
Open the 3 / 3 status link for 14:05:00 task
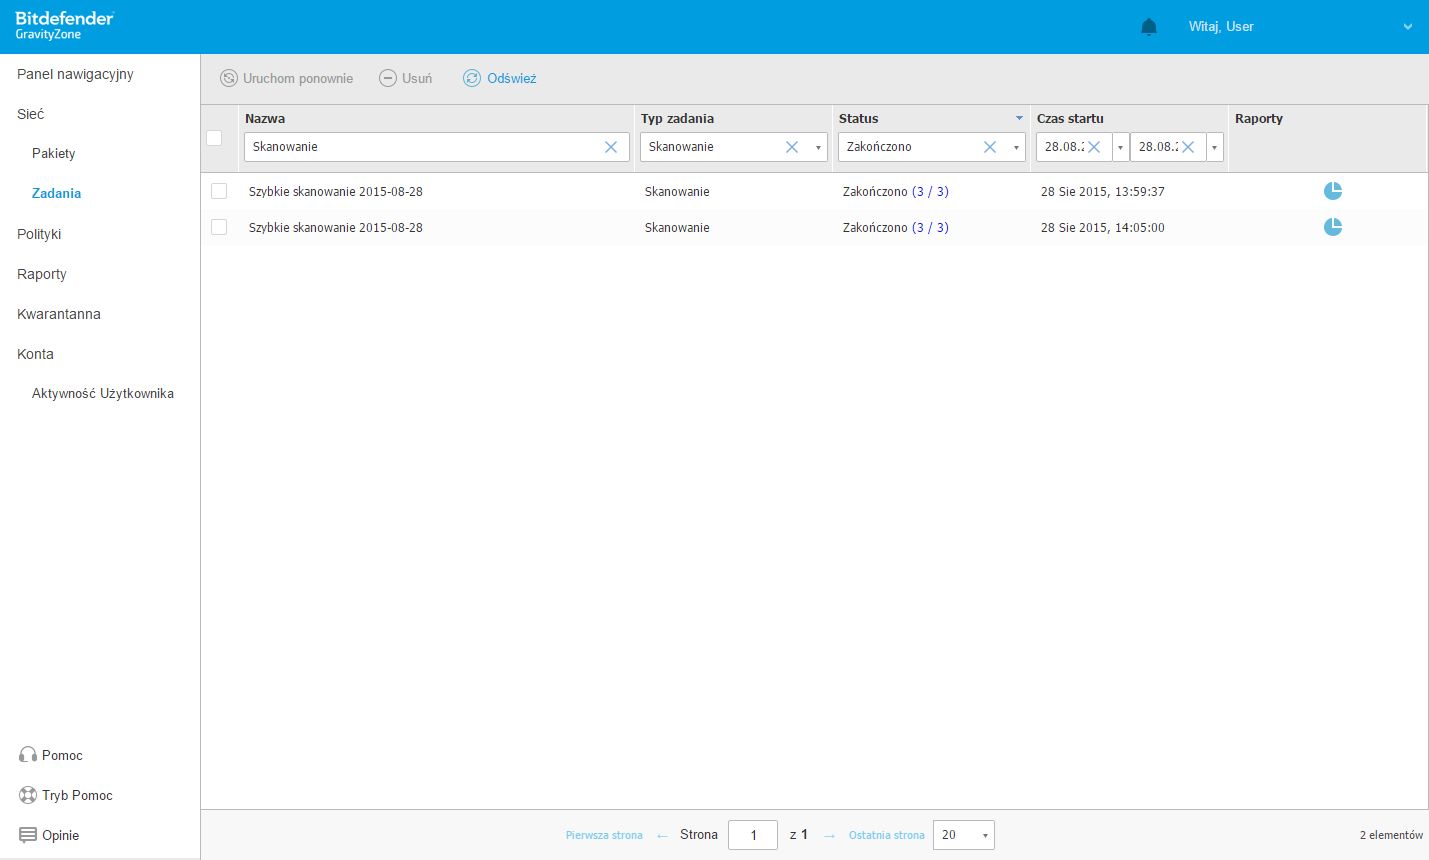tap(931, 227)
